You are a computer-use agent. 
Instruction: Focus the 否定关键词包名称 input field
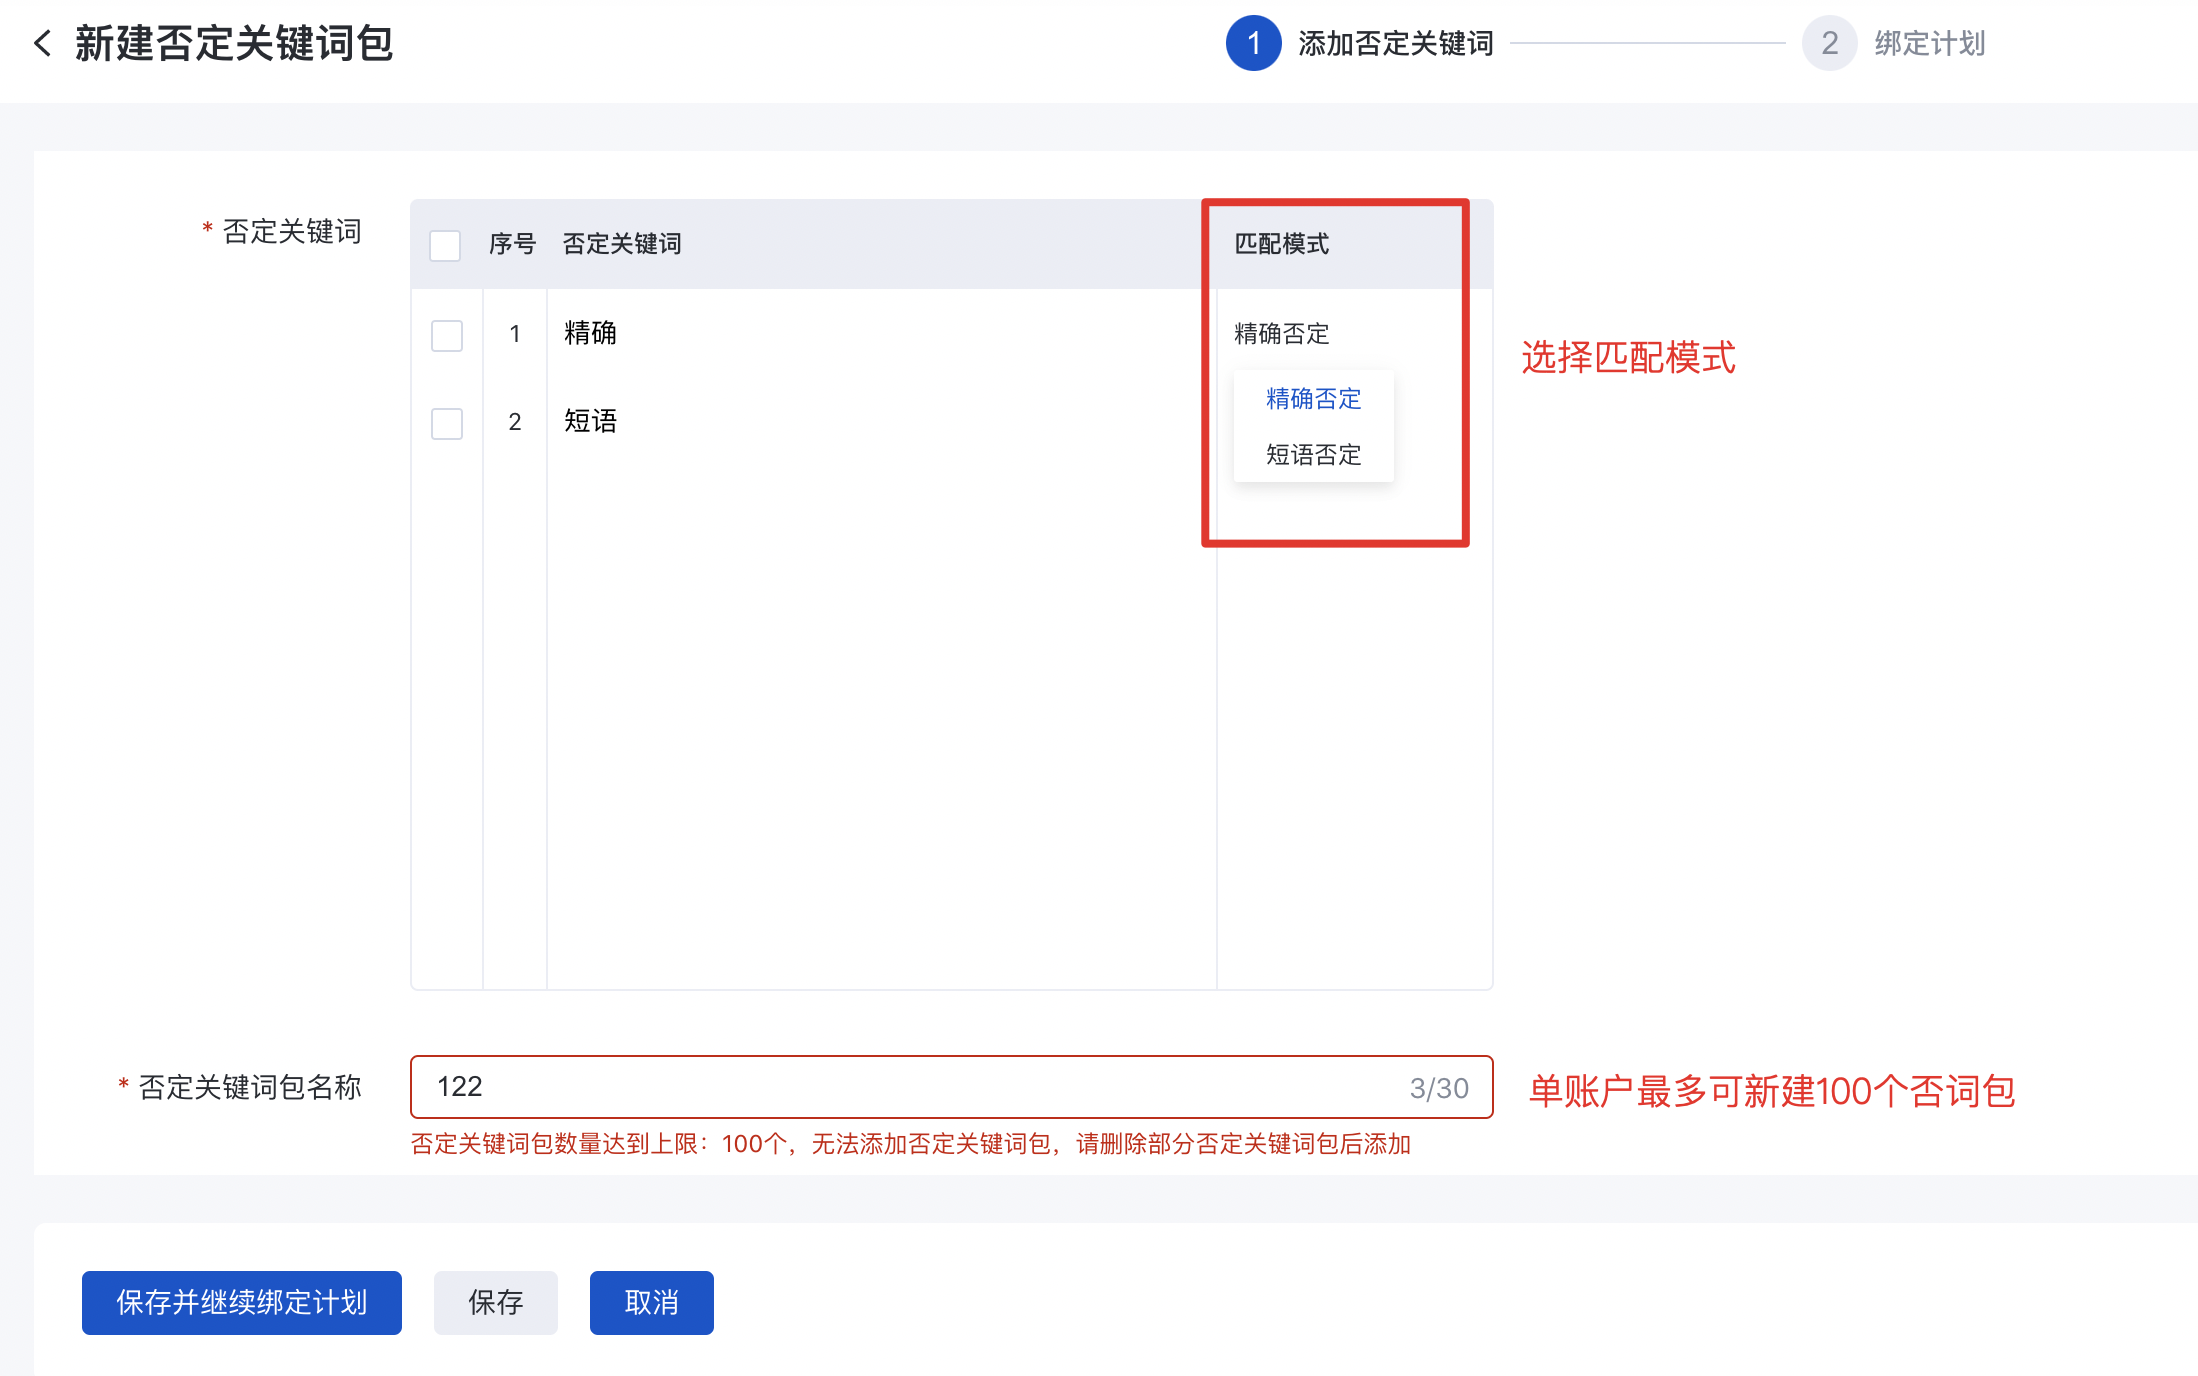click(900, 1087)
